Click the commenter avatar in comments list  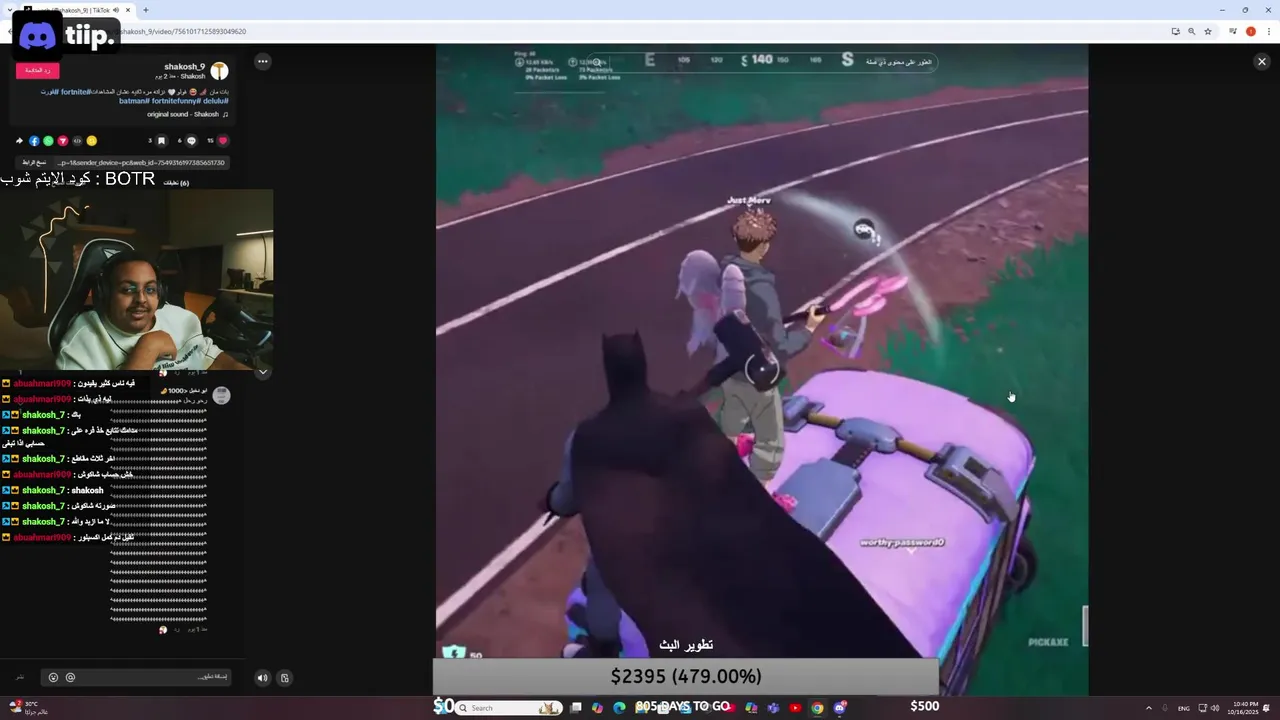tap(222, 396)
